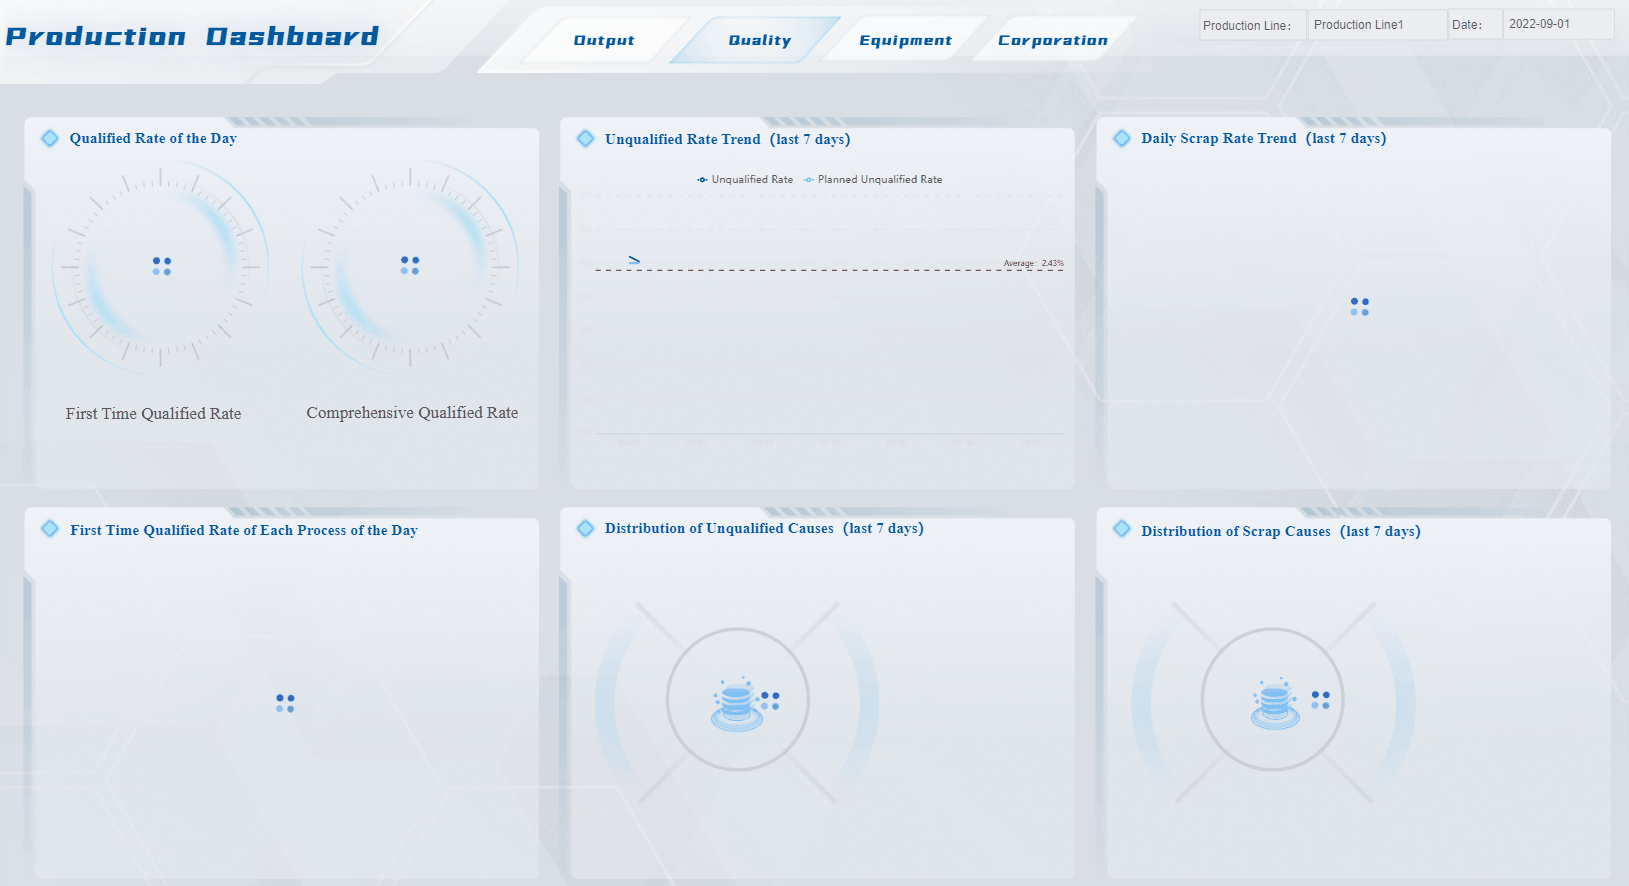The image size is (1629, 886).
Task: Toggle the Planned Unqualified Rate legend entry
Action: [x=873, y=180]
